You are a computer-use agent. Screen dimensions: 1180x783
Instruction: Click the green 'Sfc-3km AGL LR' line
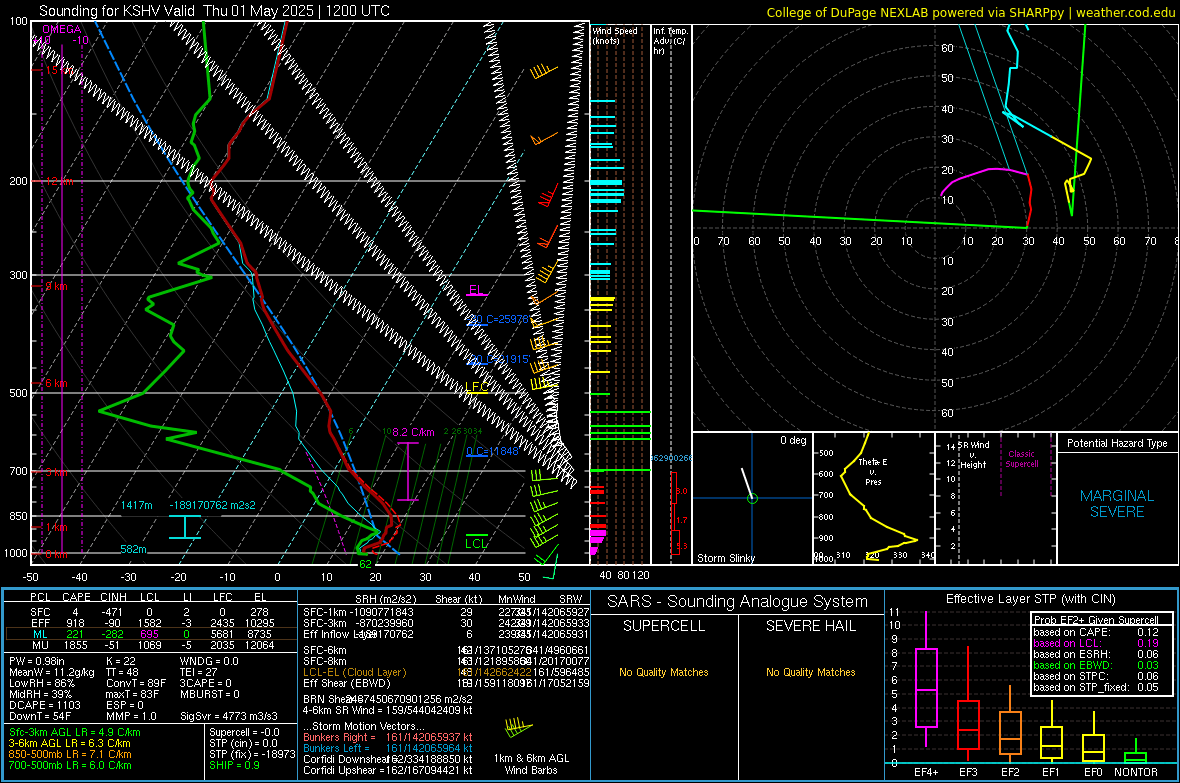(x=75, y=732)
